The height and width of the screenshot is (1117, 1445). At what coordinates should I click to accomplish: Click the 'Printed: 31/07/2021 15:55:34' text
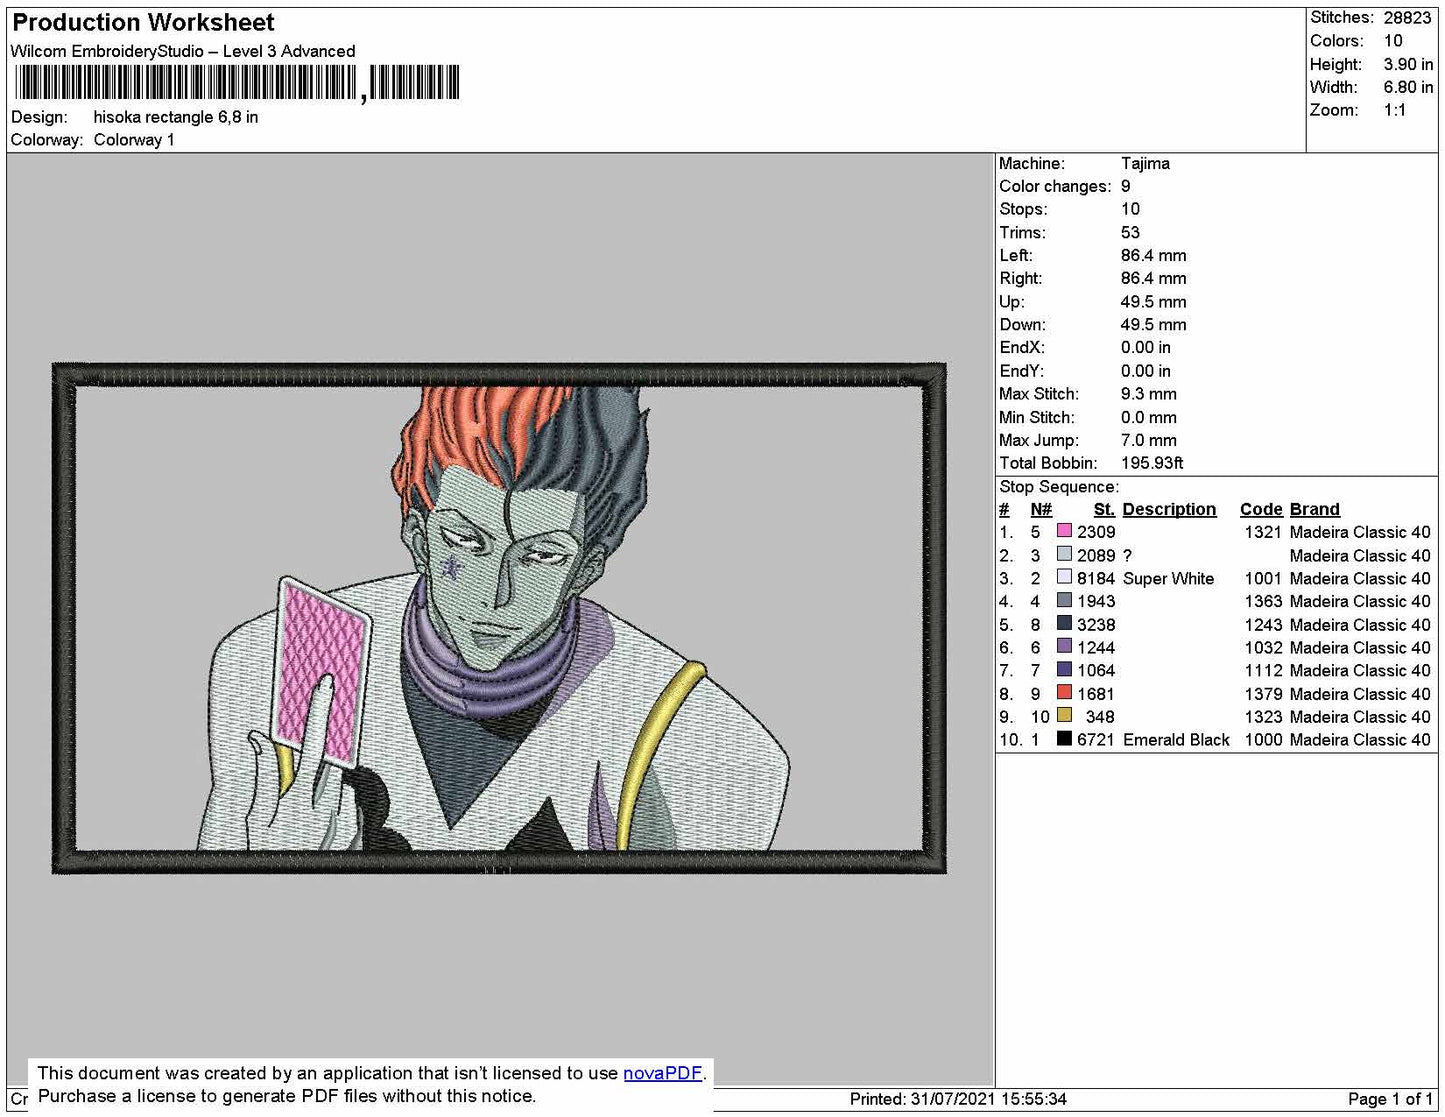[958, 1099]
